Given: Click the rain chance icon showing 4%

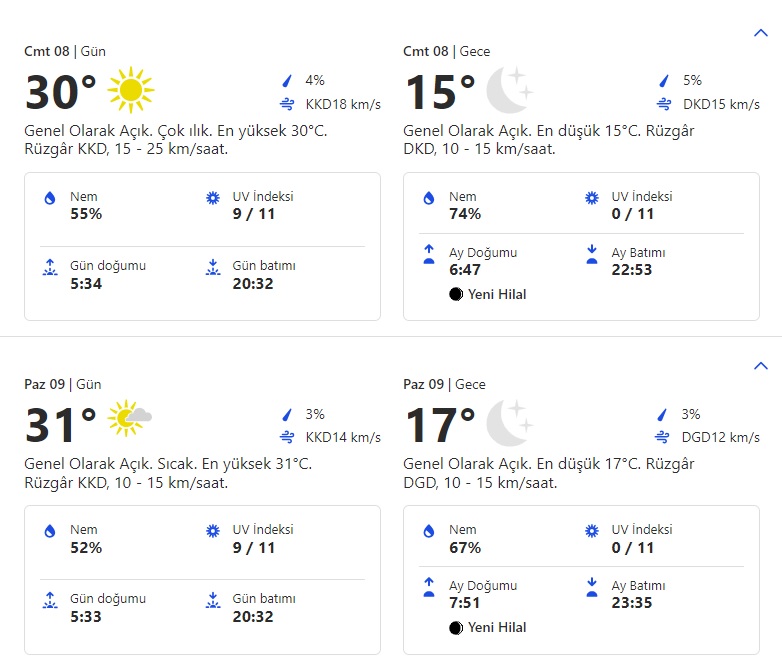Looking at the screenshot, I should click(x=287, y=81).
